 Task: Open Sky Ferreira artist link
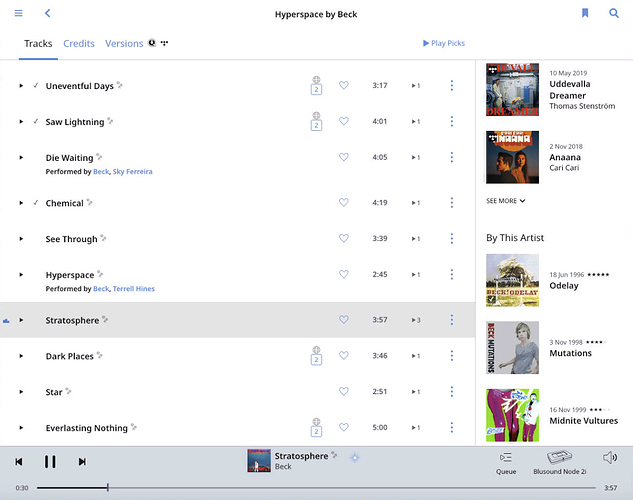(x=132, y=172)
